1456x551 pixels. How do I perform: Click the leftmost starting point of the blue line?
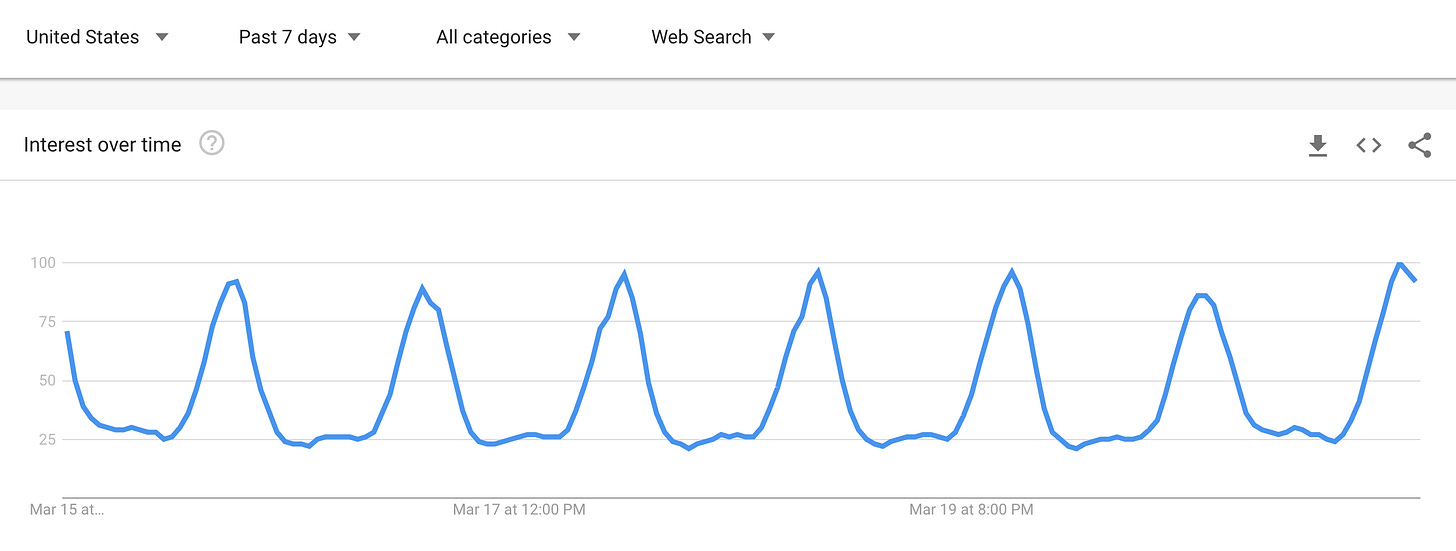coord(67,333)
